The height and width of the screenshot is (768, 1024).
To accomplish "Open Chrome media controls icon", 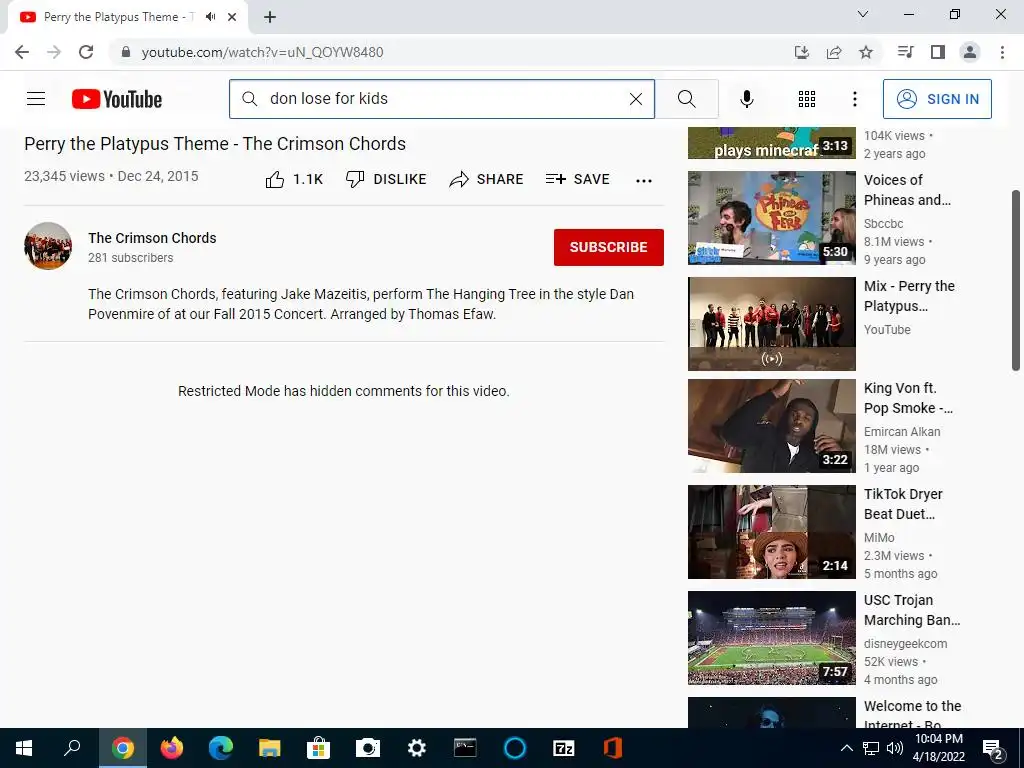I will pyautogui.click(x=905, y=52).
